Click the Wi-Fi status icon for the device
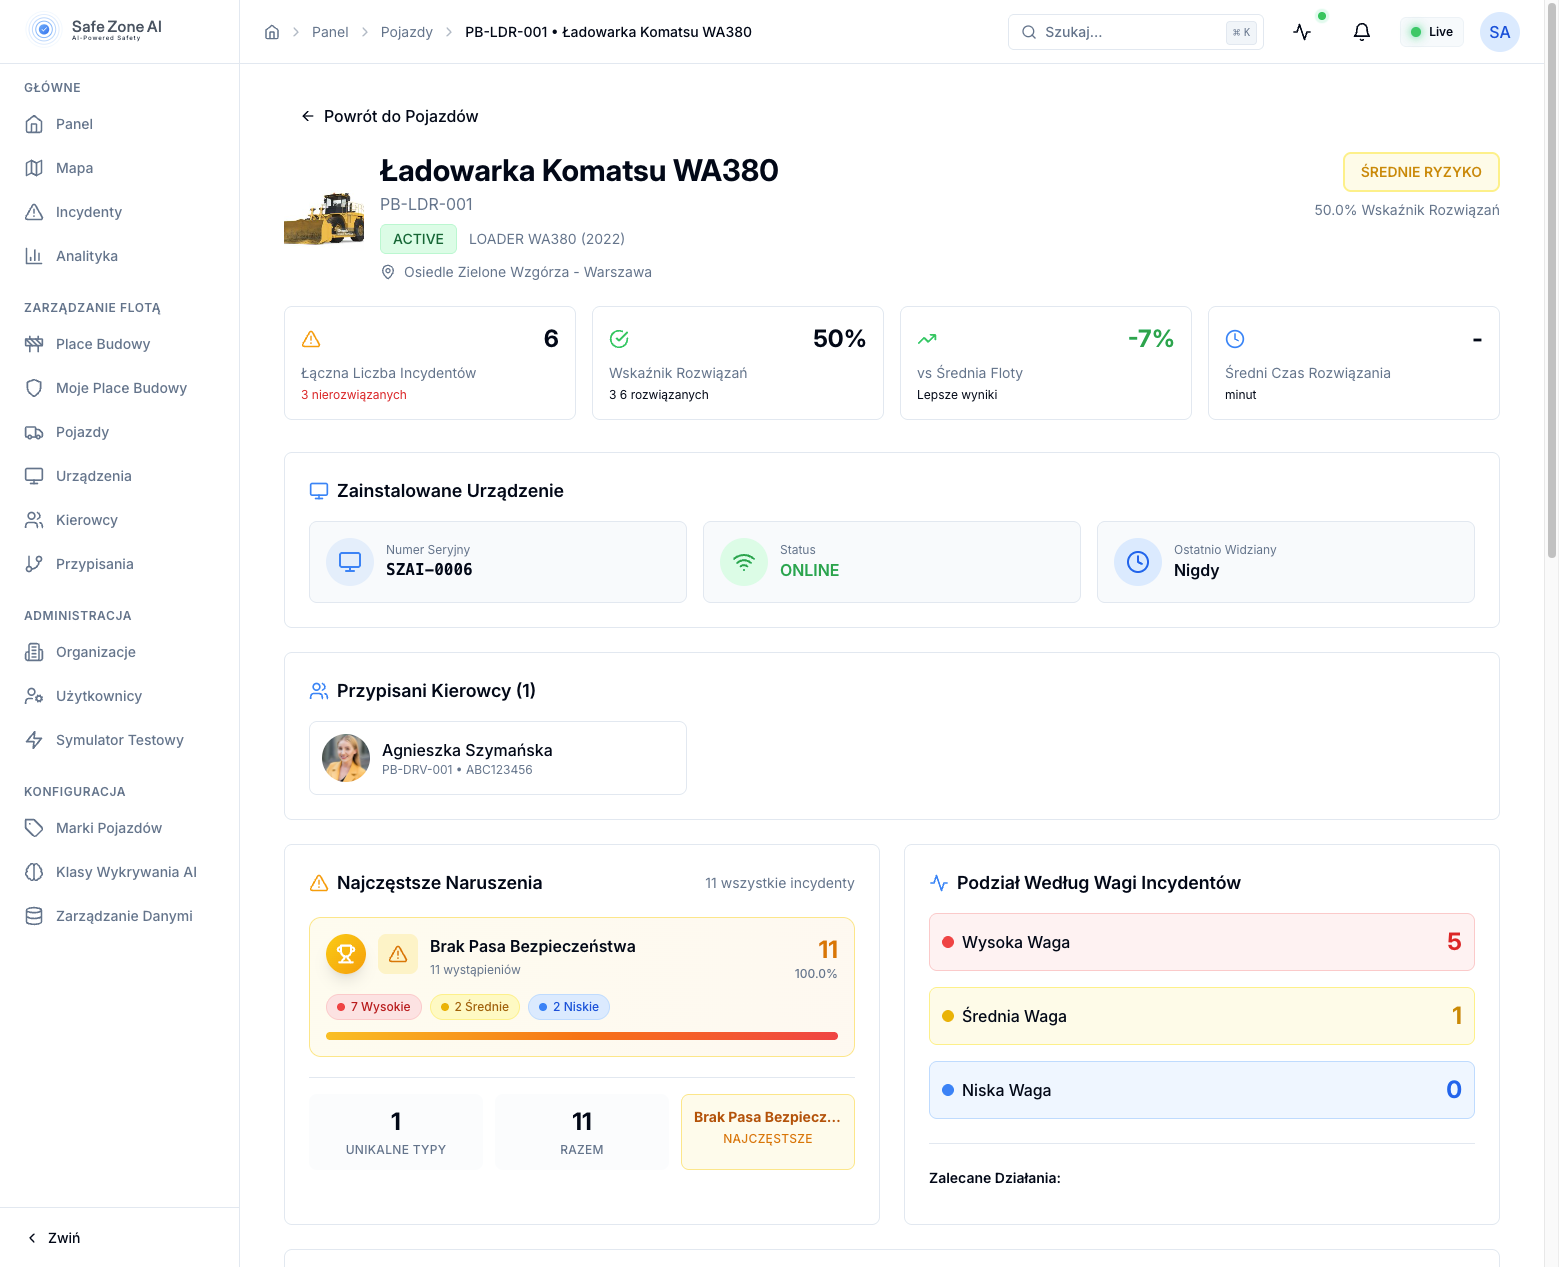The image size is (1559, 1267). [744, 562]
